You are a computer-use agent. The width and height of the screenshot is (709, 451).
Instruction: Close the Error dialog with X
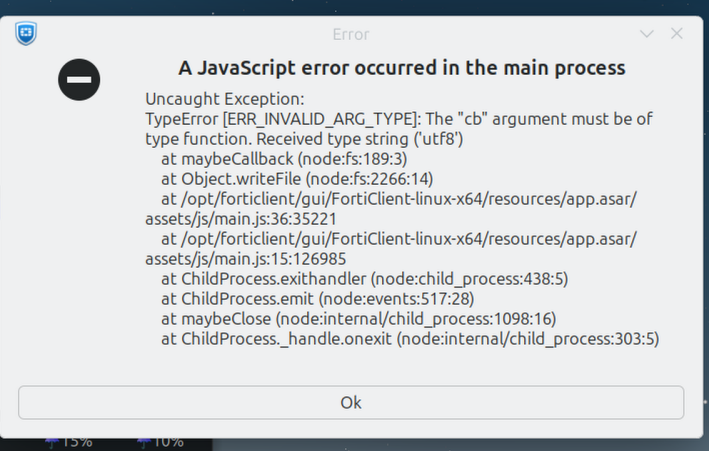point(677,33)
